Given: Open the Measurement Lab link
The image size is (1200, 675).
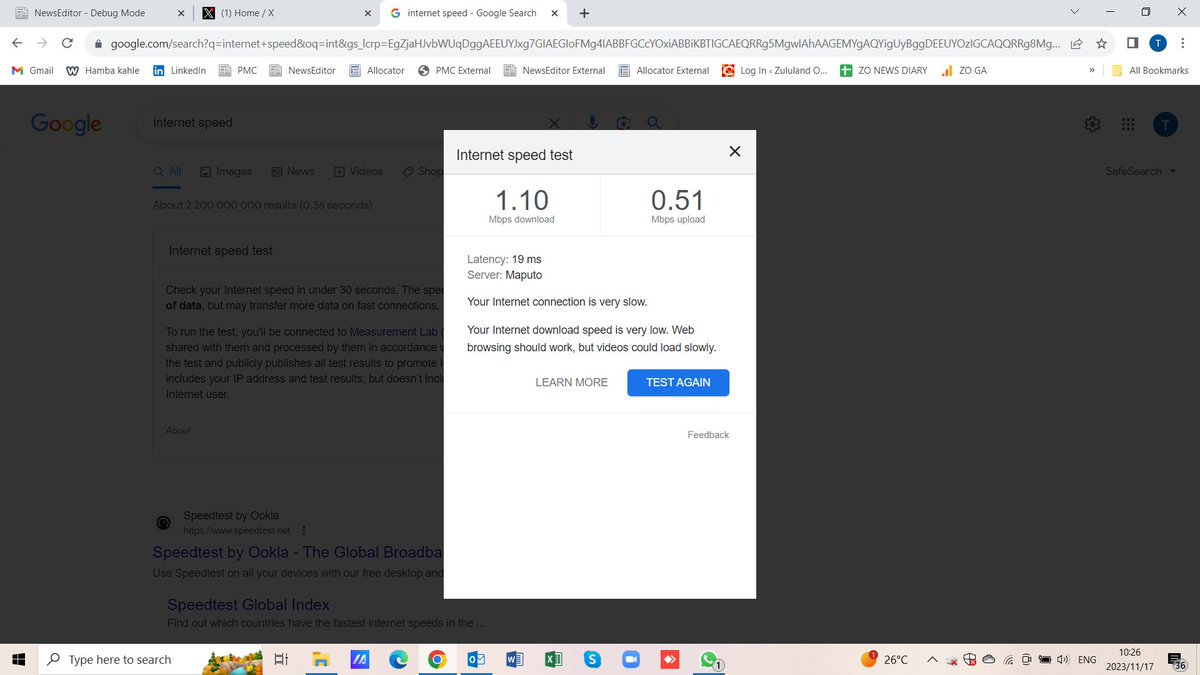Looking at the screenshot, I should pyautogui.click(x=395, y=332).
